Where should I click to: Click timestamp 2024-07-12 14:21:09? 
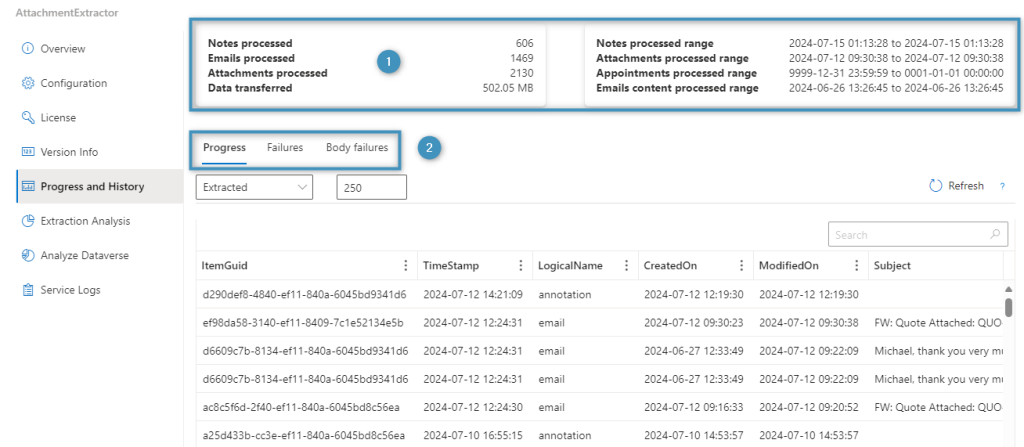click(473, 295)
